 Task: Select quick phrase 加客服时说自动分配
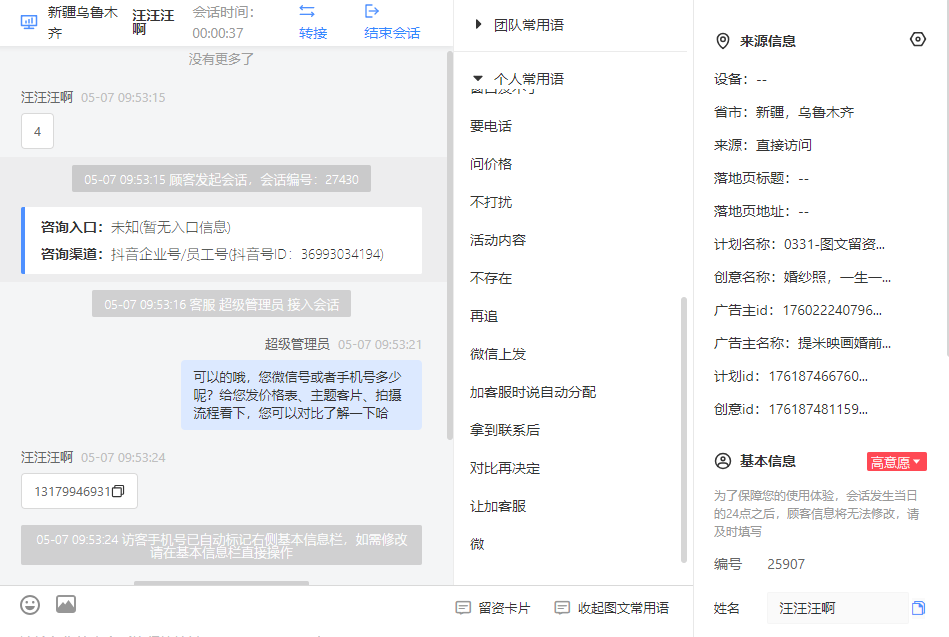click(533, 392)
